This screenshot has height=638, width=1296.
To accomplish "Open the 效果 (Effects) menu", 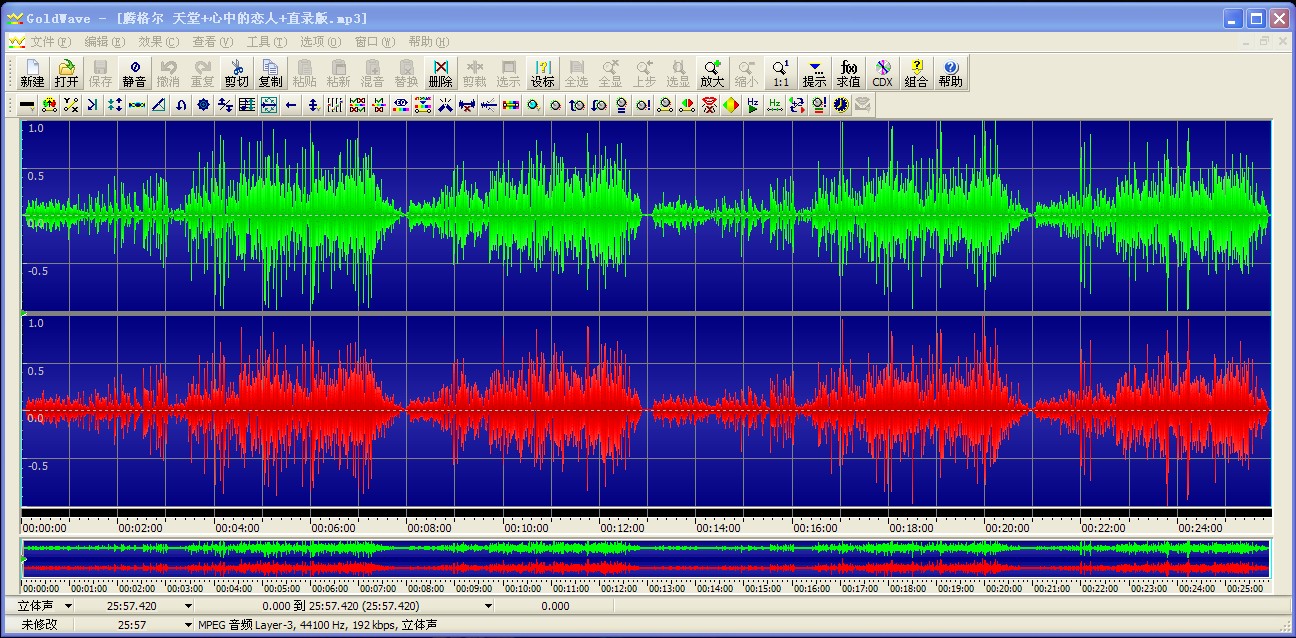I will 158,42.
